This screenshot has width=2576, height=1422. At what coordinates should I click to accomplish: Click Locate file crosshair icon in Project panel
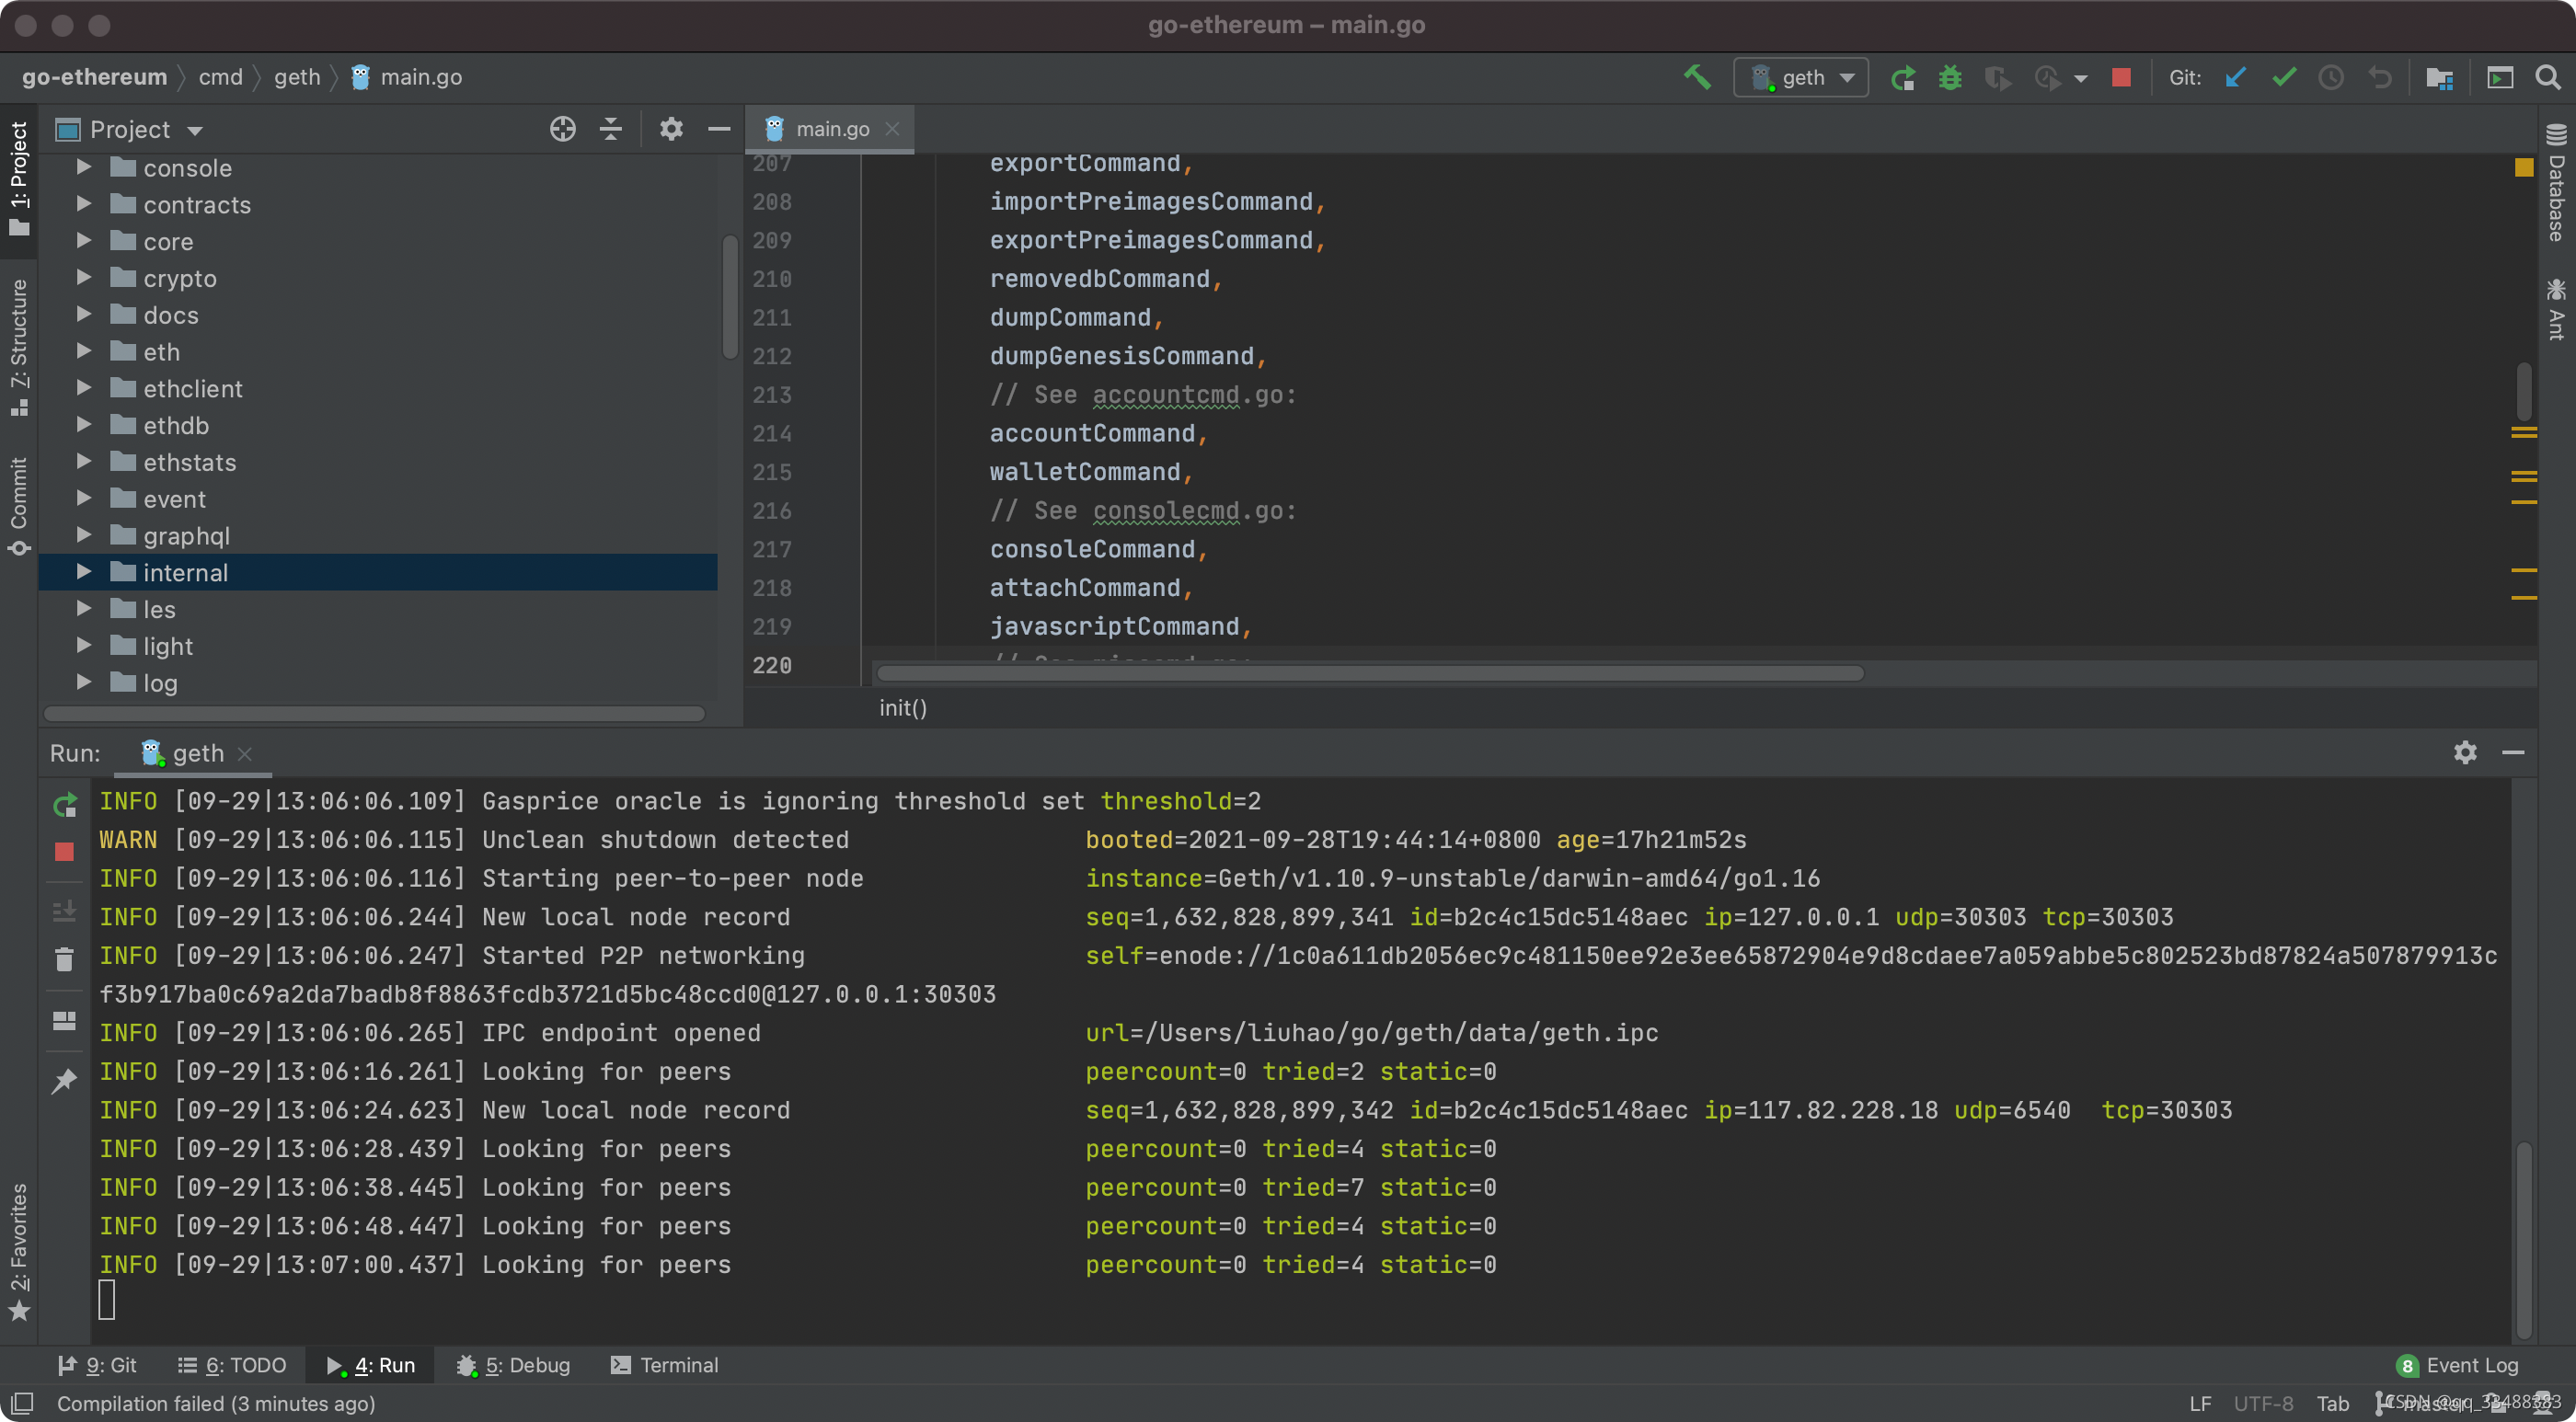click(562, 129)
